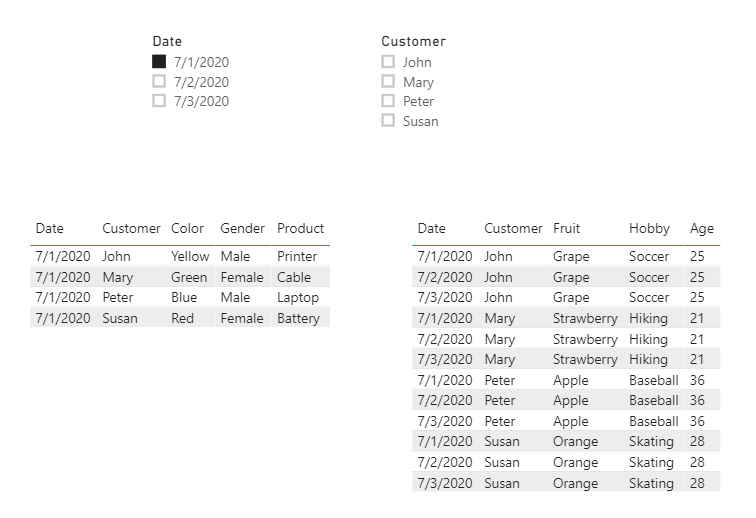
Task: Click age 36 in Peter's 7/3/2020 row
Action: point(697,421)
